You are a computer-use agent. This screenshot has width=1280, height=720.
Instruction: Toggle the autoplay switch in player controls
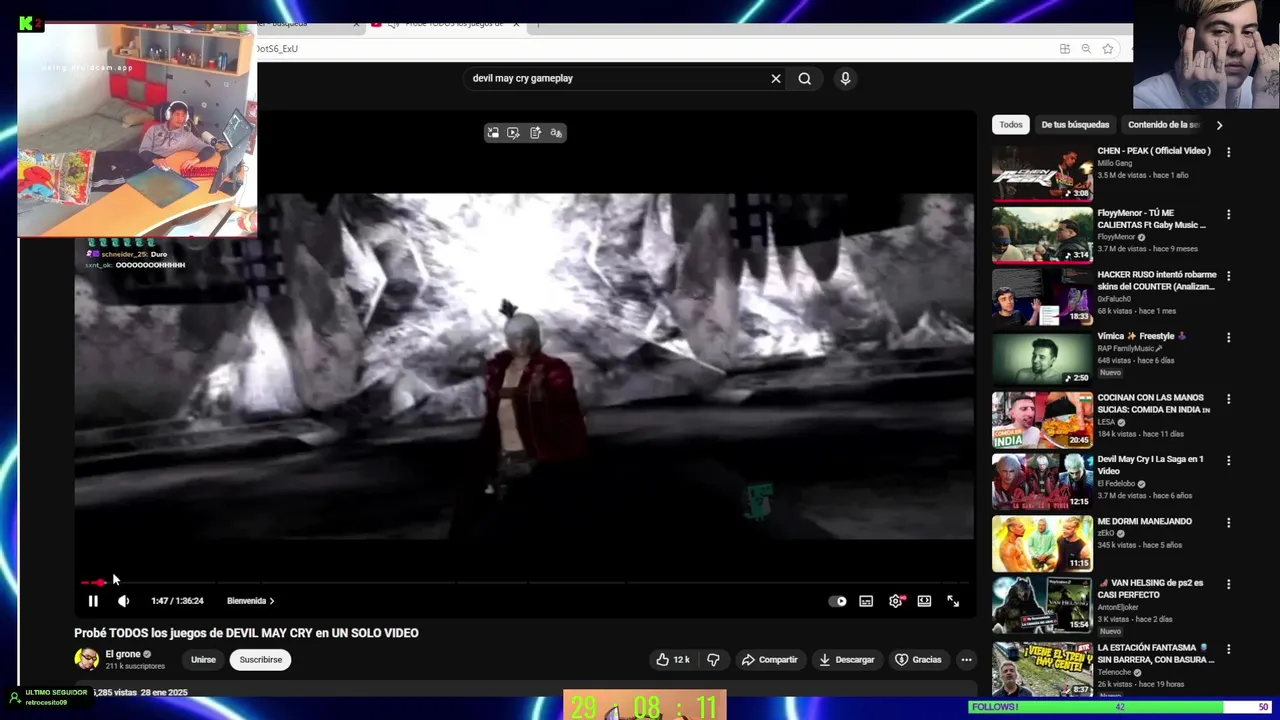click(838, 601)
